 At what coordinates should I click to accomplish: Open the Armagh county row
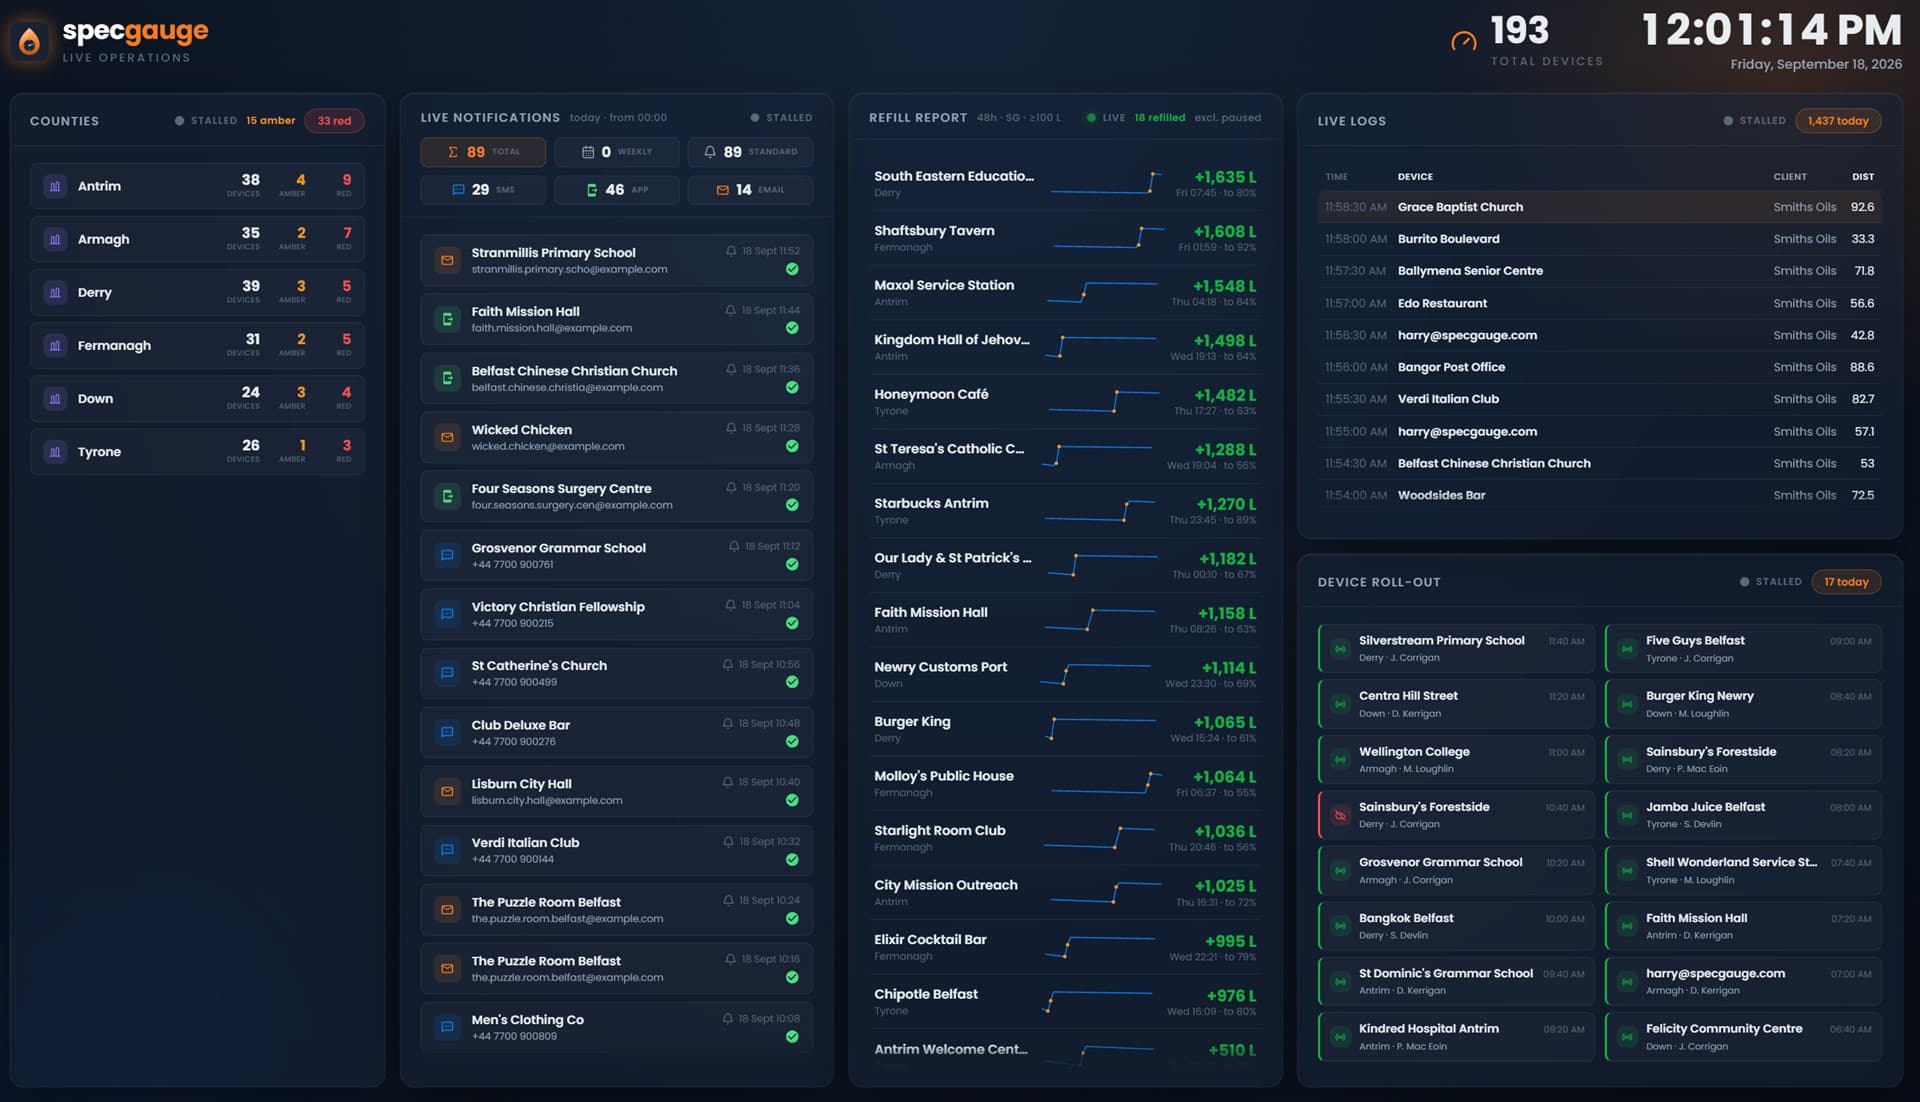point(197,239)
